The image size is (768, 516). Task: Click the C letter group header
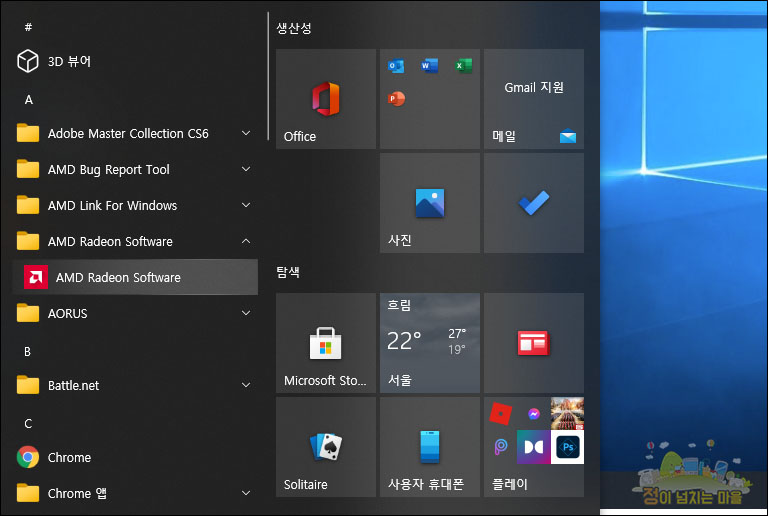pyautogui.click(x=28, y=423)
